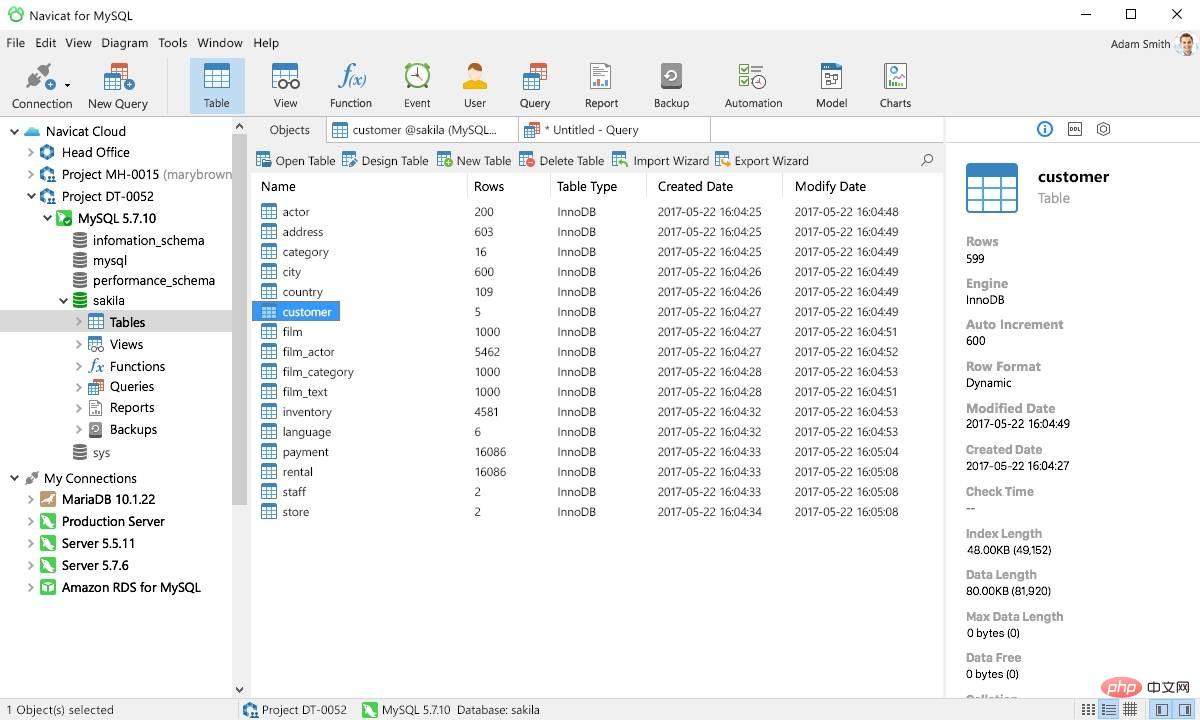Click the Event clock icon
The height and width of the screenshot is (720, 1200).
(417, 76)
